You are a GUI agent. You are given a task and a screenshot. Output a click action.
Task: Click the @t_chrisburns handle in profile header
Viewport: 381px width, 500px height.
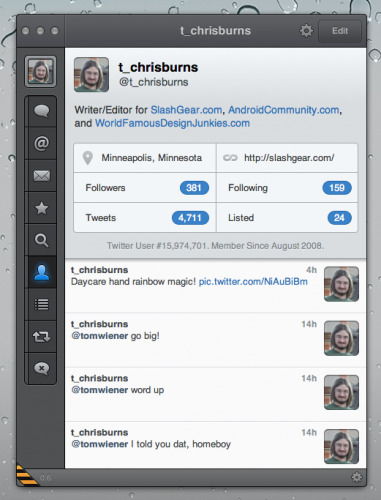[154, 82]
